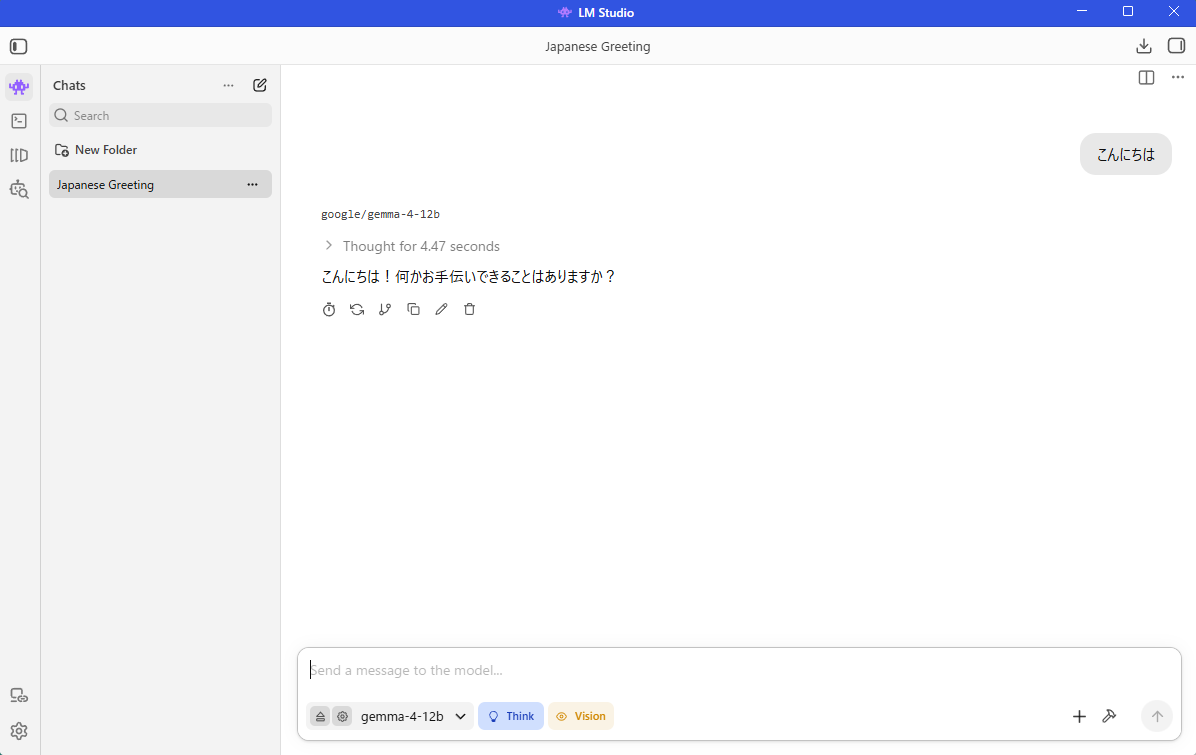
Task: Open model settings gear beside gemma-4-12b
Action: [x=342, y=717]
